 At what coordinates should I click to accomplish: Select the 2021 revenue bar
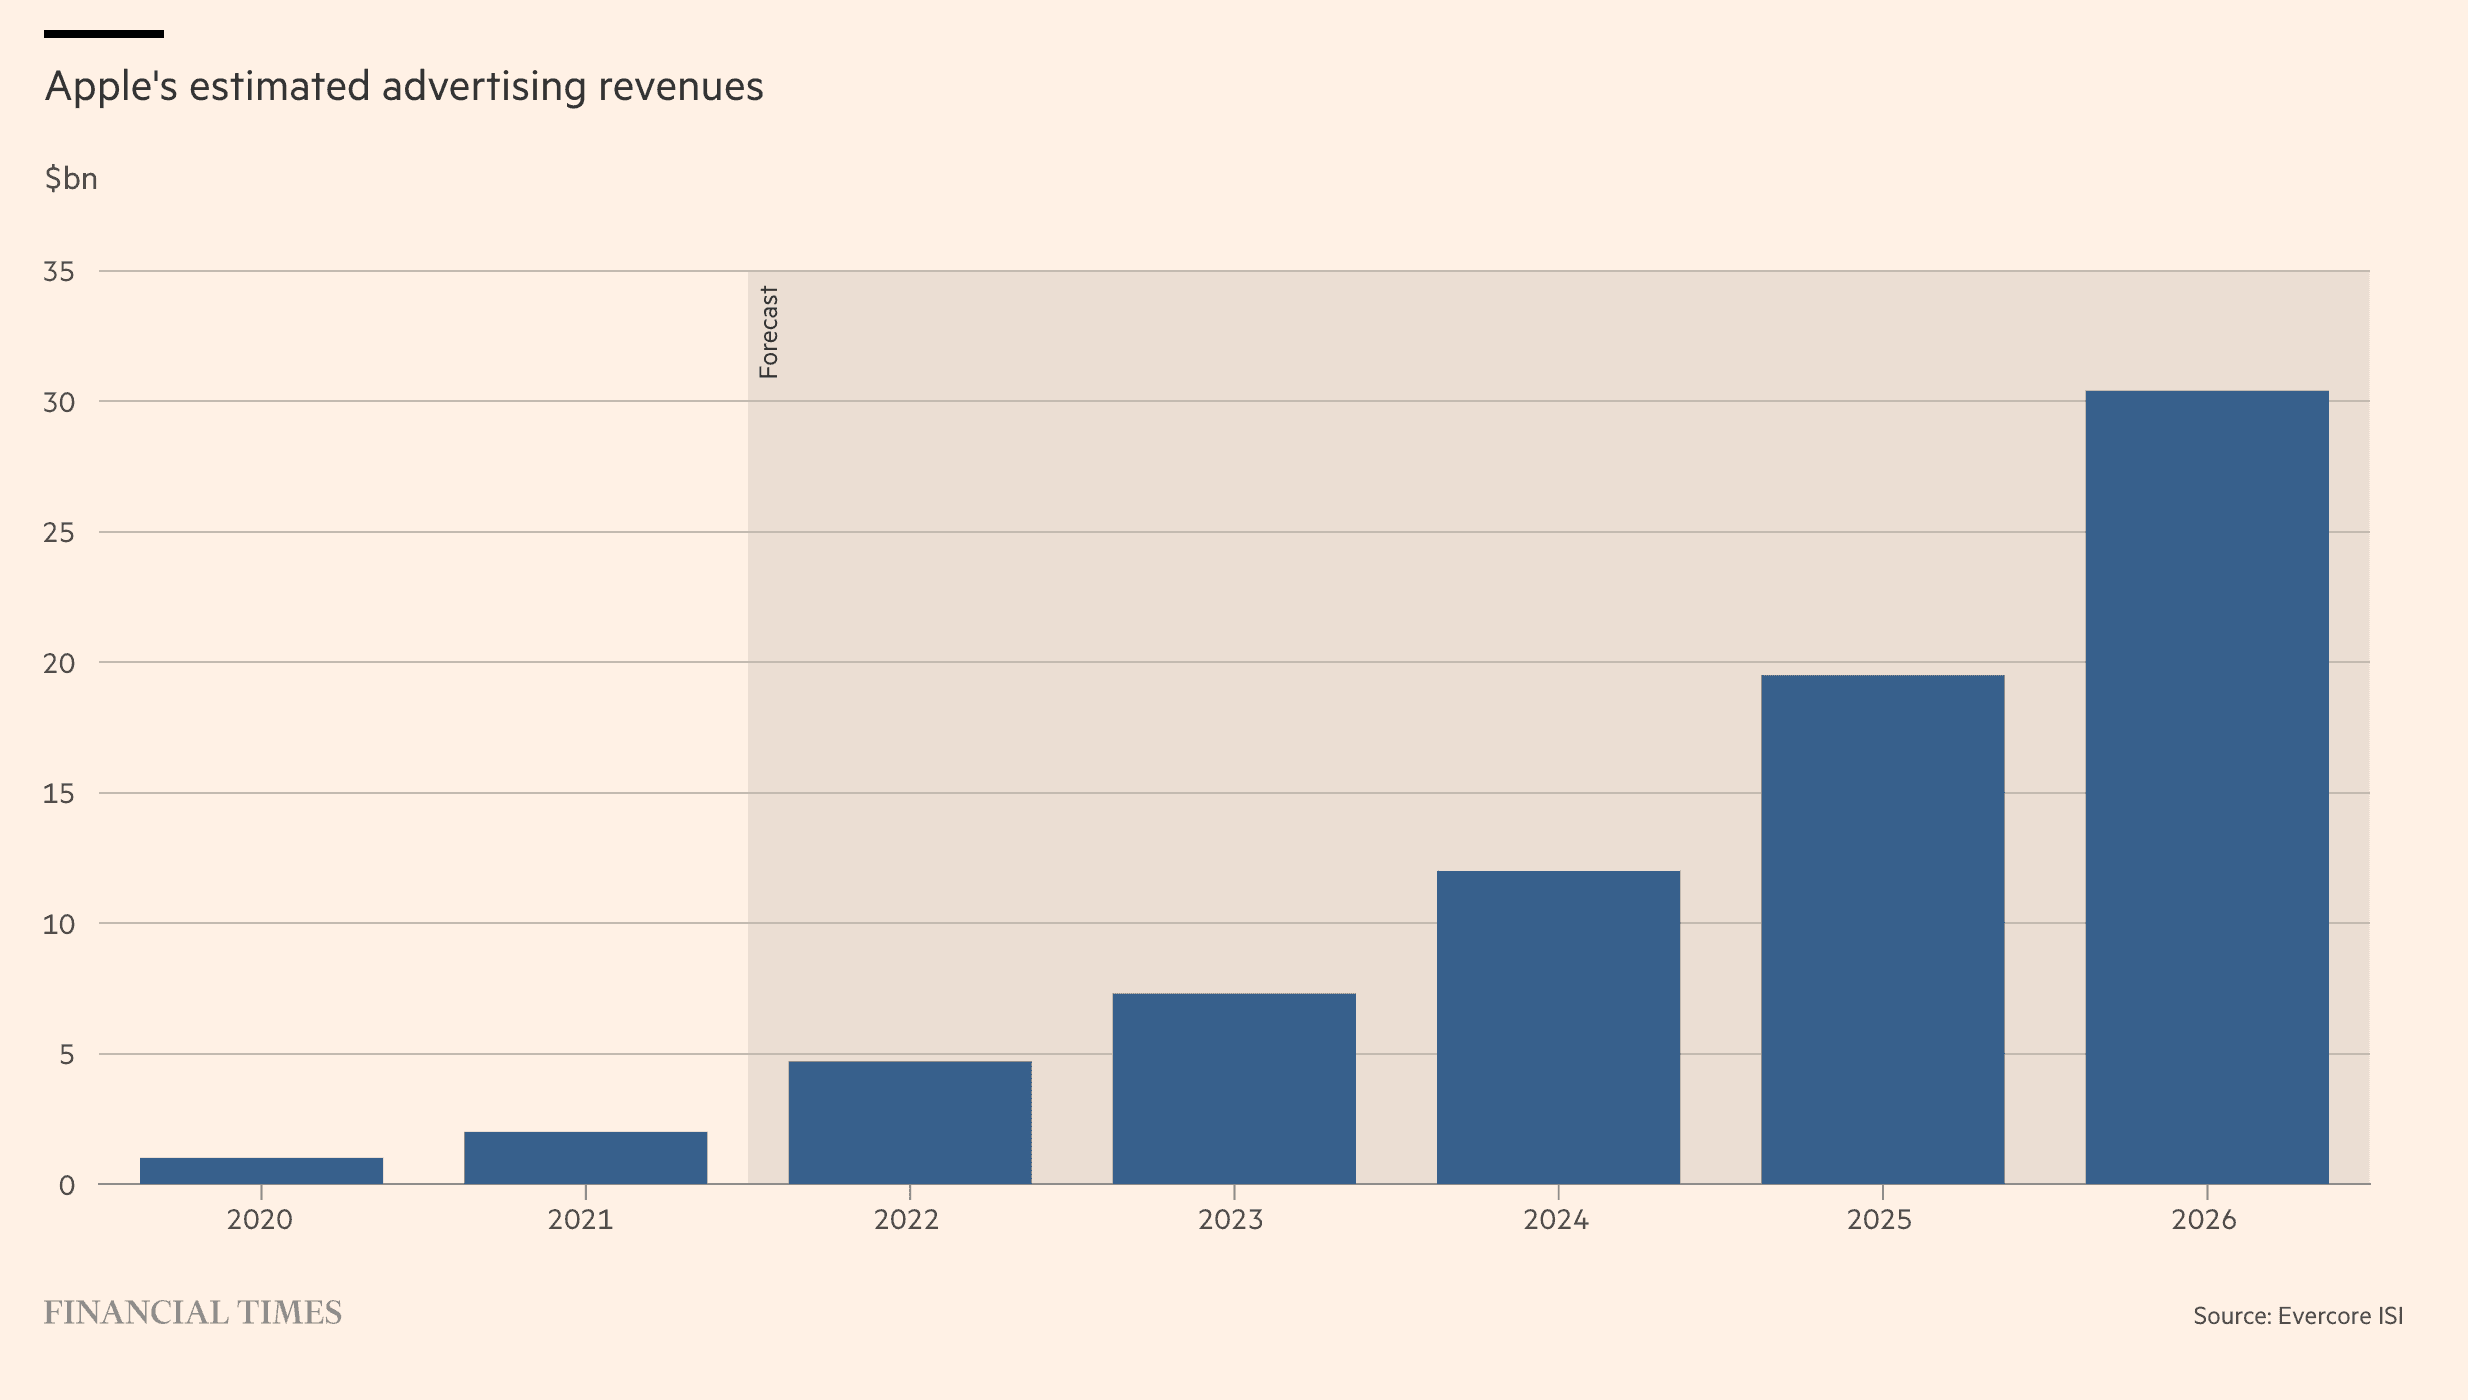pyautogui.click(x=585, y=1158)
